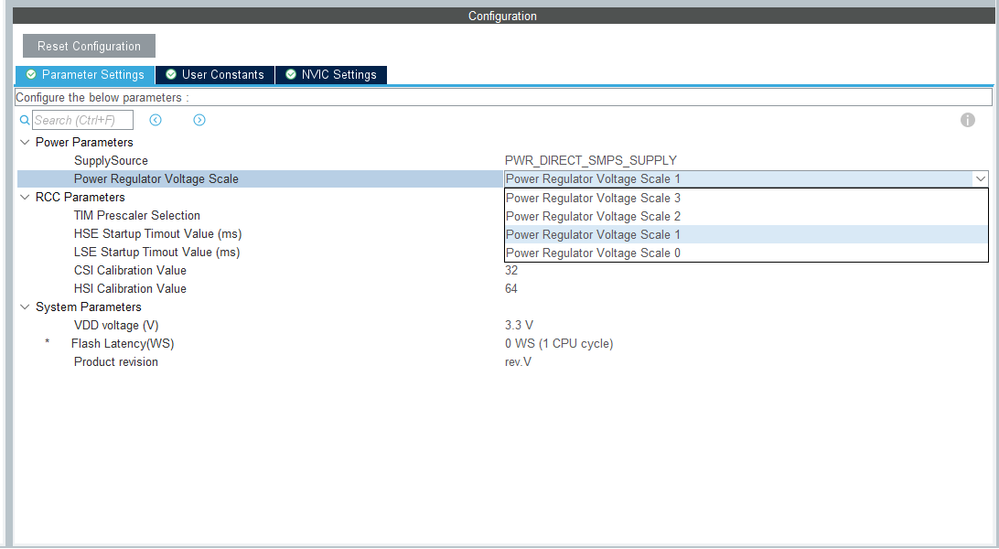This screenshot has width=999, height=549.
Task: Open the NVIC Settings tab
Action: pos(331,75)
